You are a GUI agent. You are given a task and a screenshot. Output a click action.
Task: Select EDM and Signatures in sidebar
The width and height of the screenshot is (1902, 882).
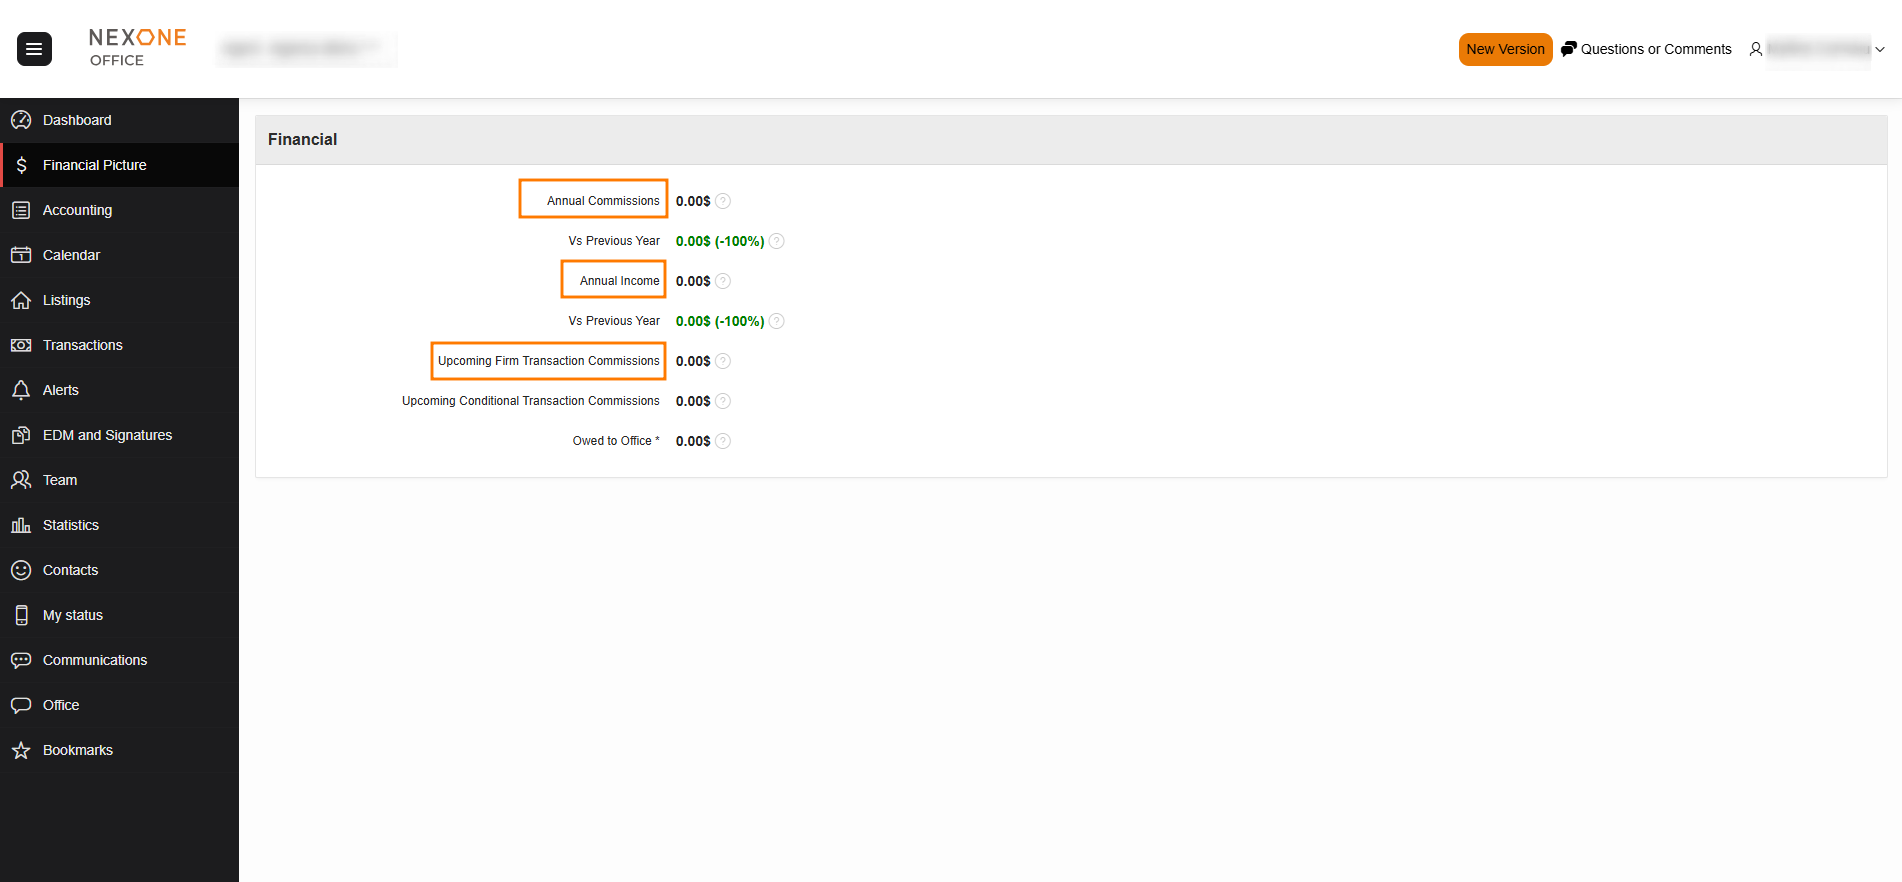[x=107, y=435]
